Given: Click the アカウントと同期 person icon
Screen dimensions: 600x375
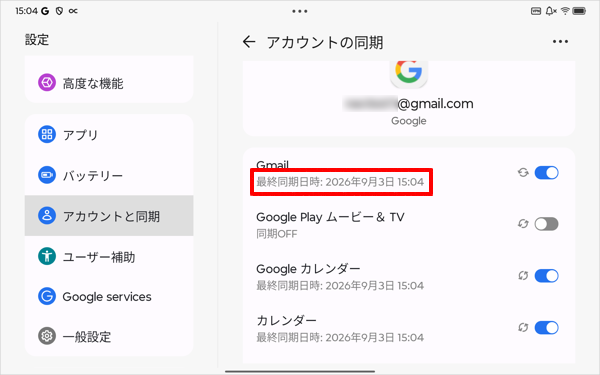Looking at the screenshot, I should (x=47, y=215).
